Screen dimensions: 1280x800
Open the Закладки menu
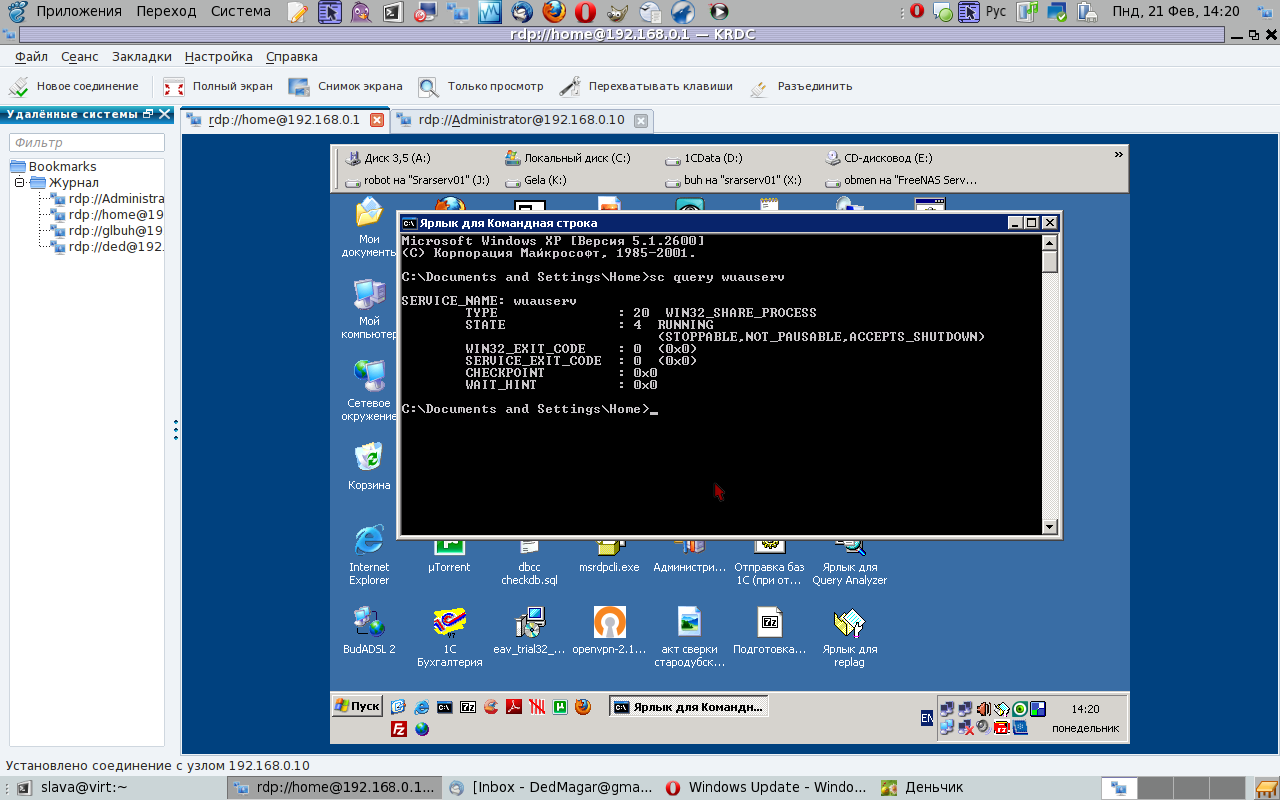point(141,57)
